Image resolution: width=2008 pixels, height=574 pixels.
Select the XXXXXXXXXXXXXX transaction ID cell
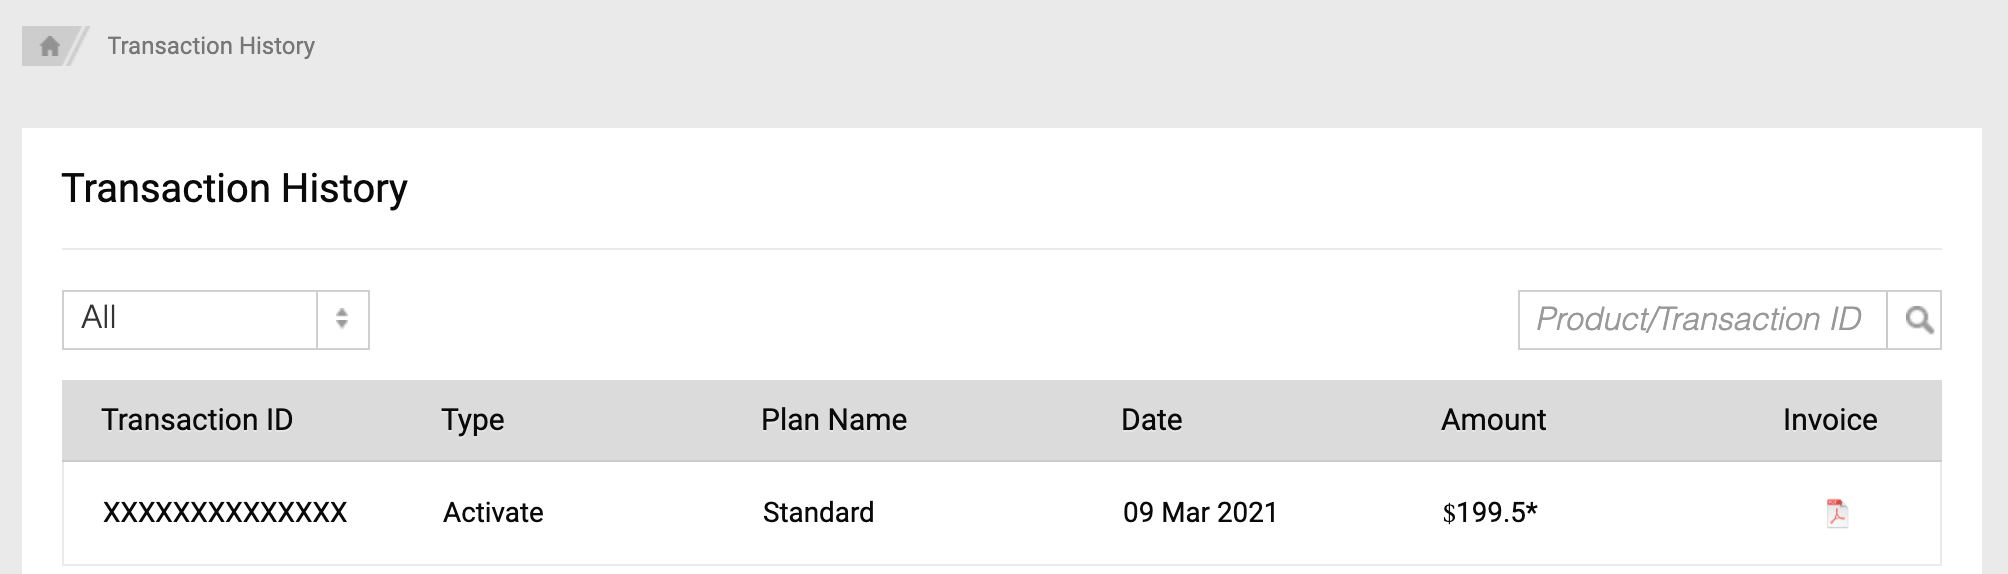(x=225, y=513)
